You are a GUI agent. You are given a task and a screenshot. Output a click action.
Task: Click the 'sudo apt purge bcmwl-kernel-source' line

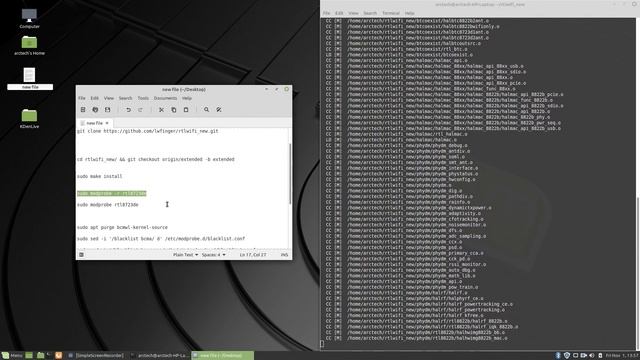pyautogui.click(x=122, y=227)
